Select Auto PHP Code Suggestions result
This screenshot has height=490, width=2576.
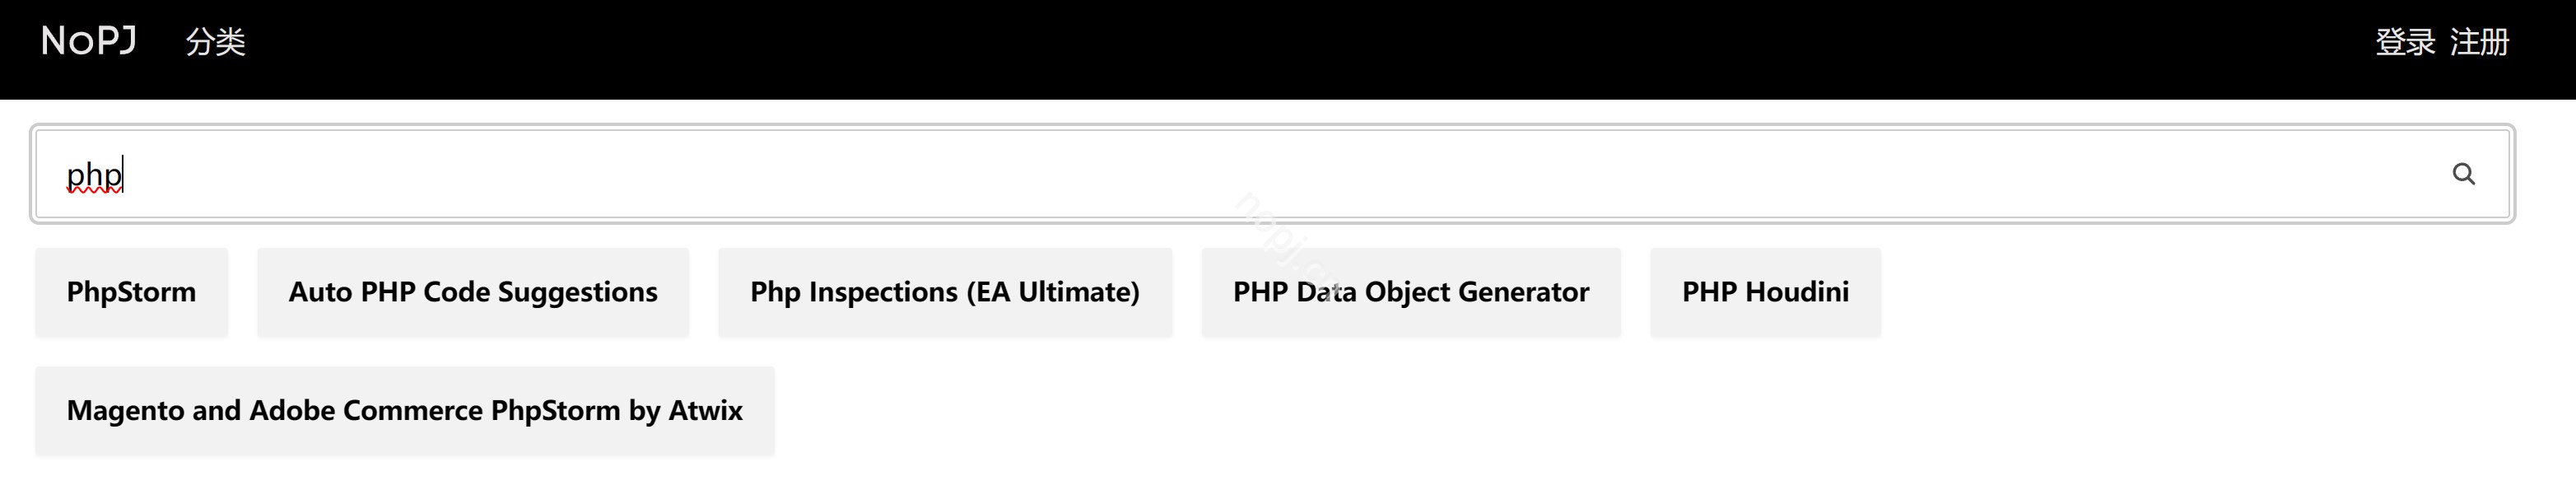(x=473, y=292)
